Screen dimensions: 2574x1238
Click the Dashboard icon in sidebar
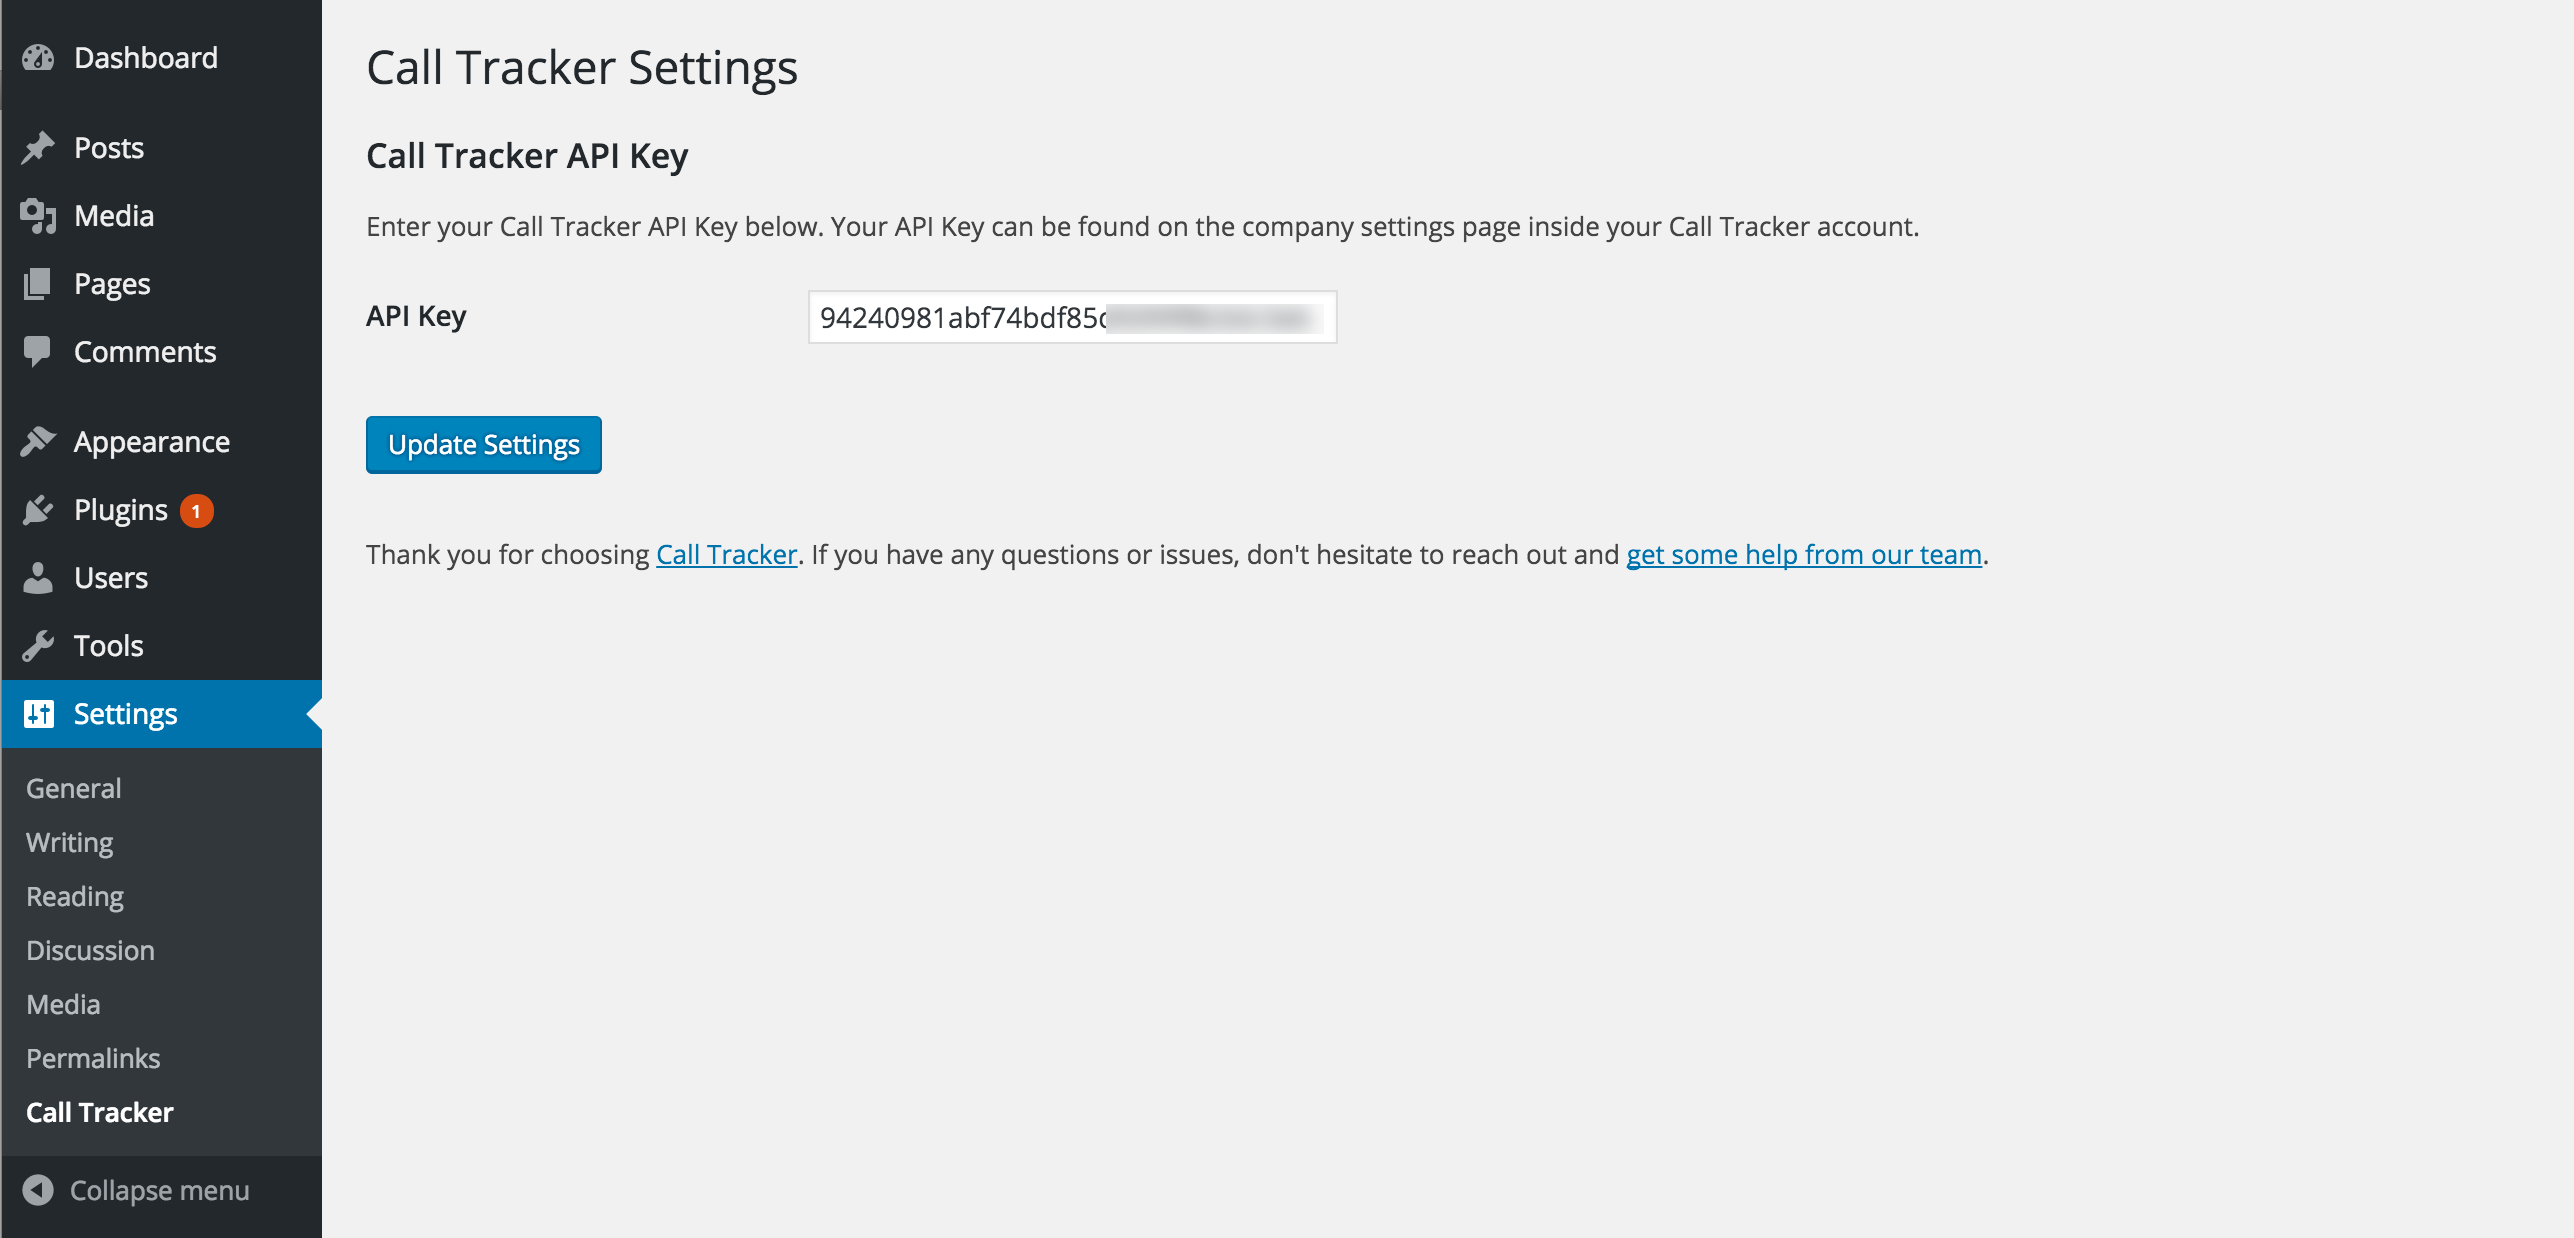41,56
